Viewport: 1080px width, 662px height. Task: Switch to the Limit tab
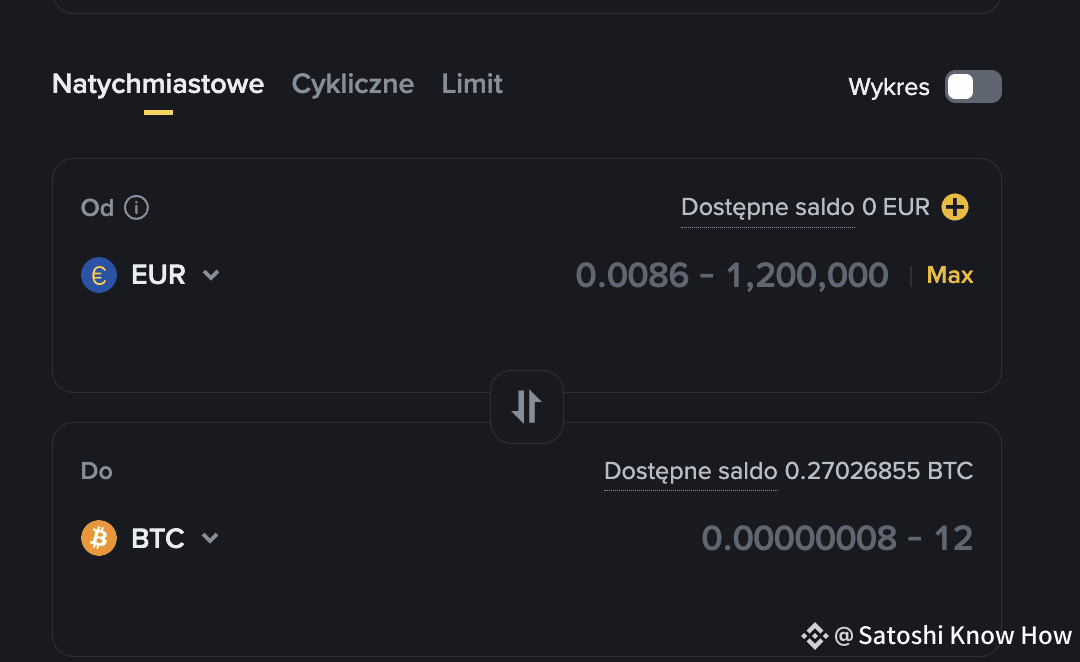[472, 84]
